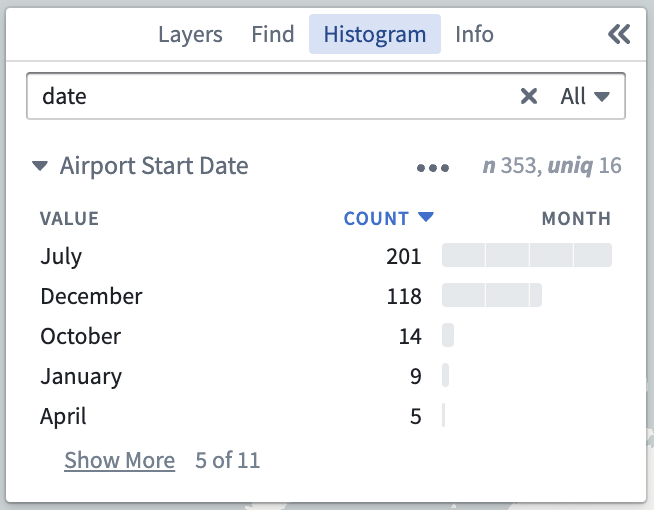Click the VALUE column header
This screenshot has height=510, width=654.
pos(69,219)
